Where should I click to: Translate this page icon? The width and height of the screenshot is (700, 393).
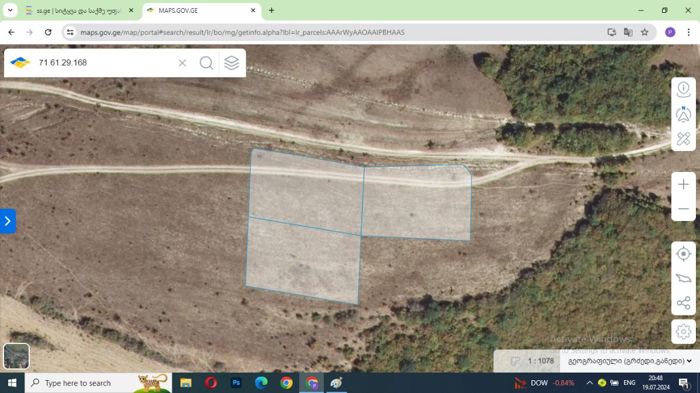pos(628,32)
